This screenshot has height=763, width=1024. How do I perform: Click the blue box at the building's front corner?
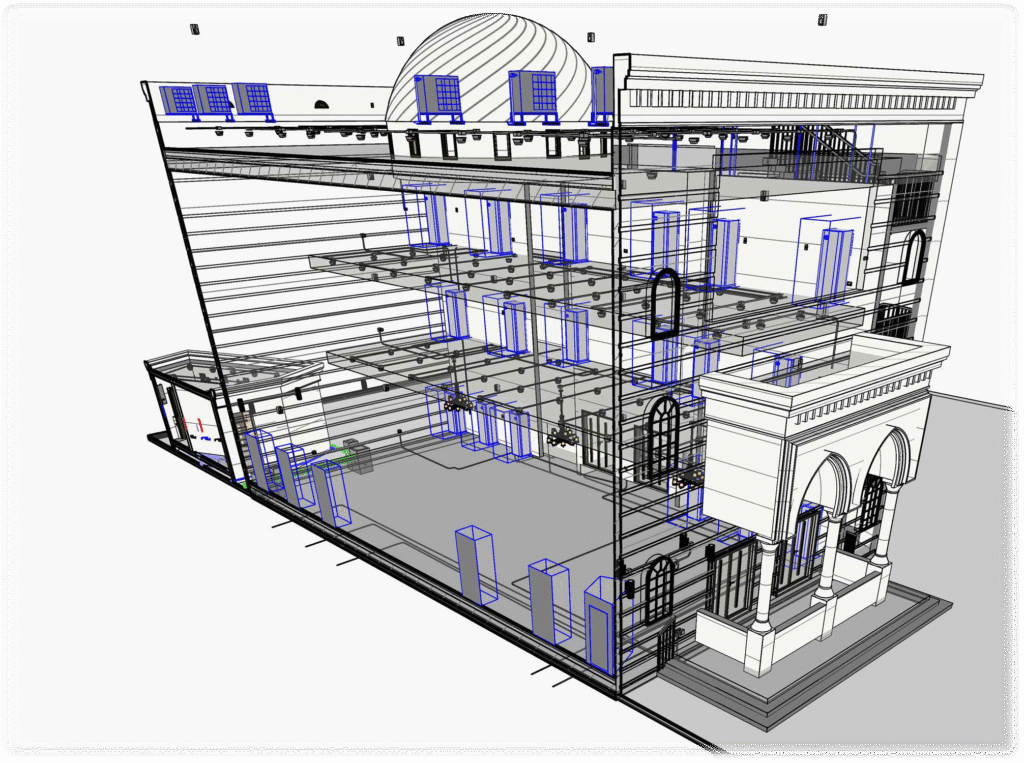(601, 625)
